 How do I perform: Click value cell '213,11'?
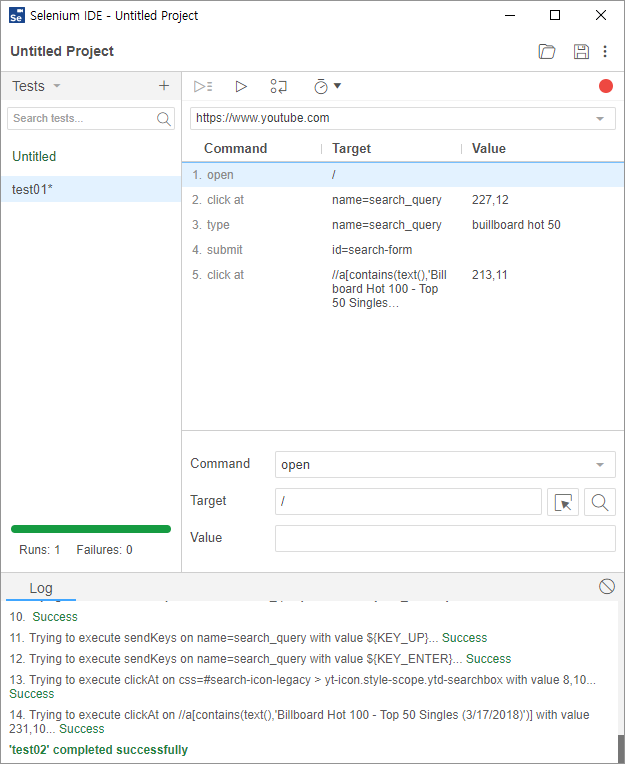tap(490, 275)
